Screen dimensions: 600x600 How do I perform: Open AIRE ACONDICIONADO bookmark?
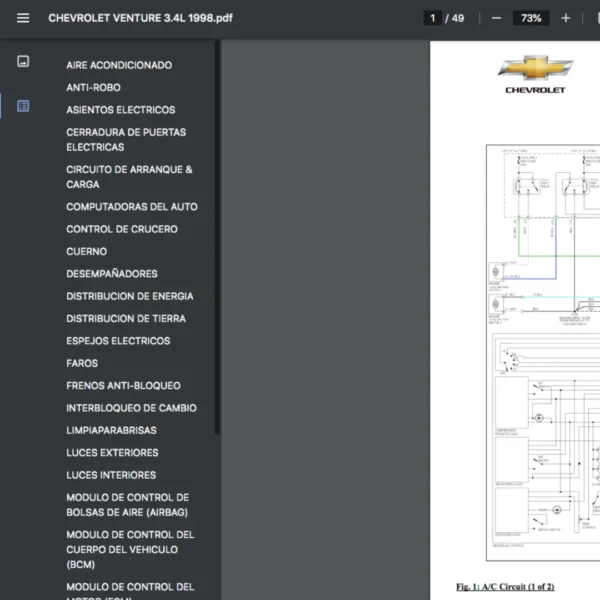pos(119,65)
